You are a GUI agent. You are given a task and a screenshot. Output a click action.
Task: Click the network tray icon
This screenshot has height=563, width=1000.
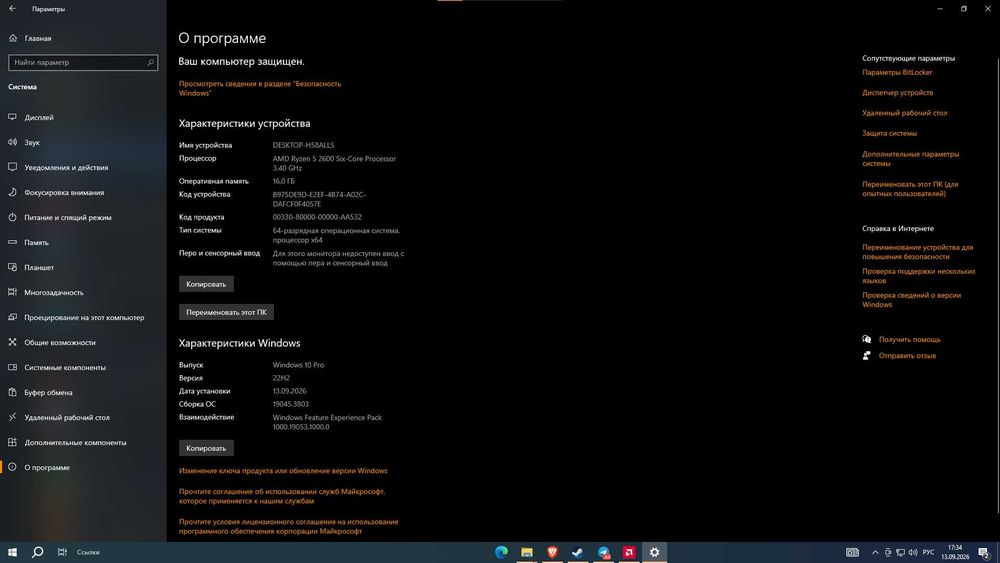(900, 552)
